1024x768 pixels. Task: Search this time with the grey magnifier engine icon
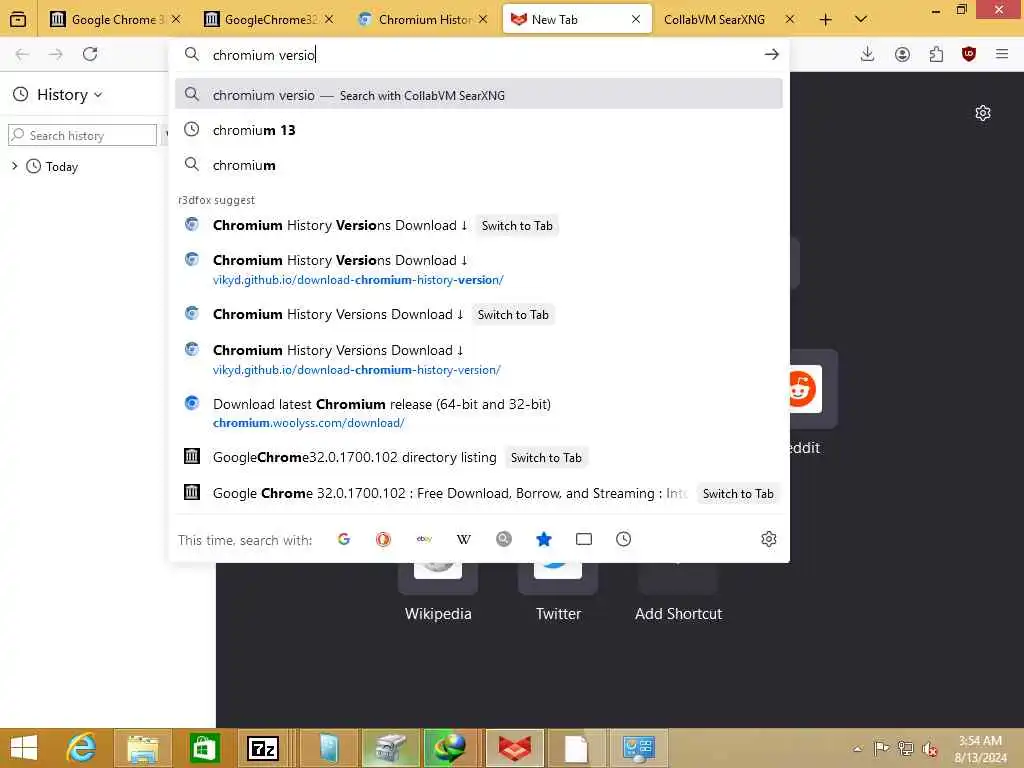coord(504,539)
